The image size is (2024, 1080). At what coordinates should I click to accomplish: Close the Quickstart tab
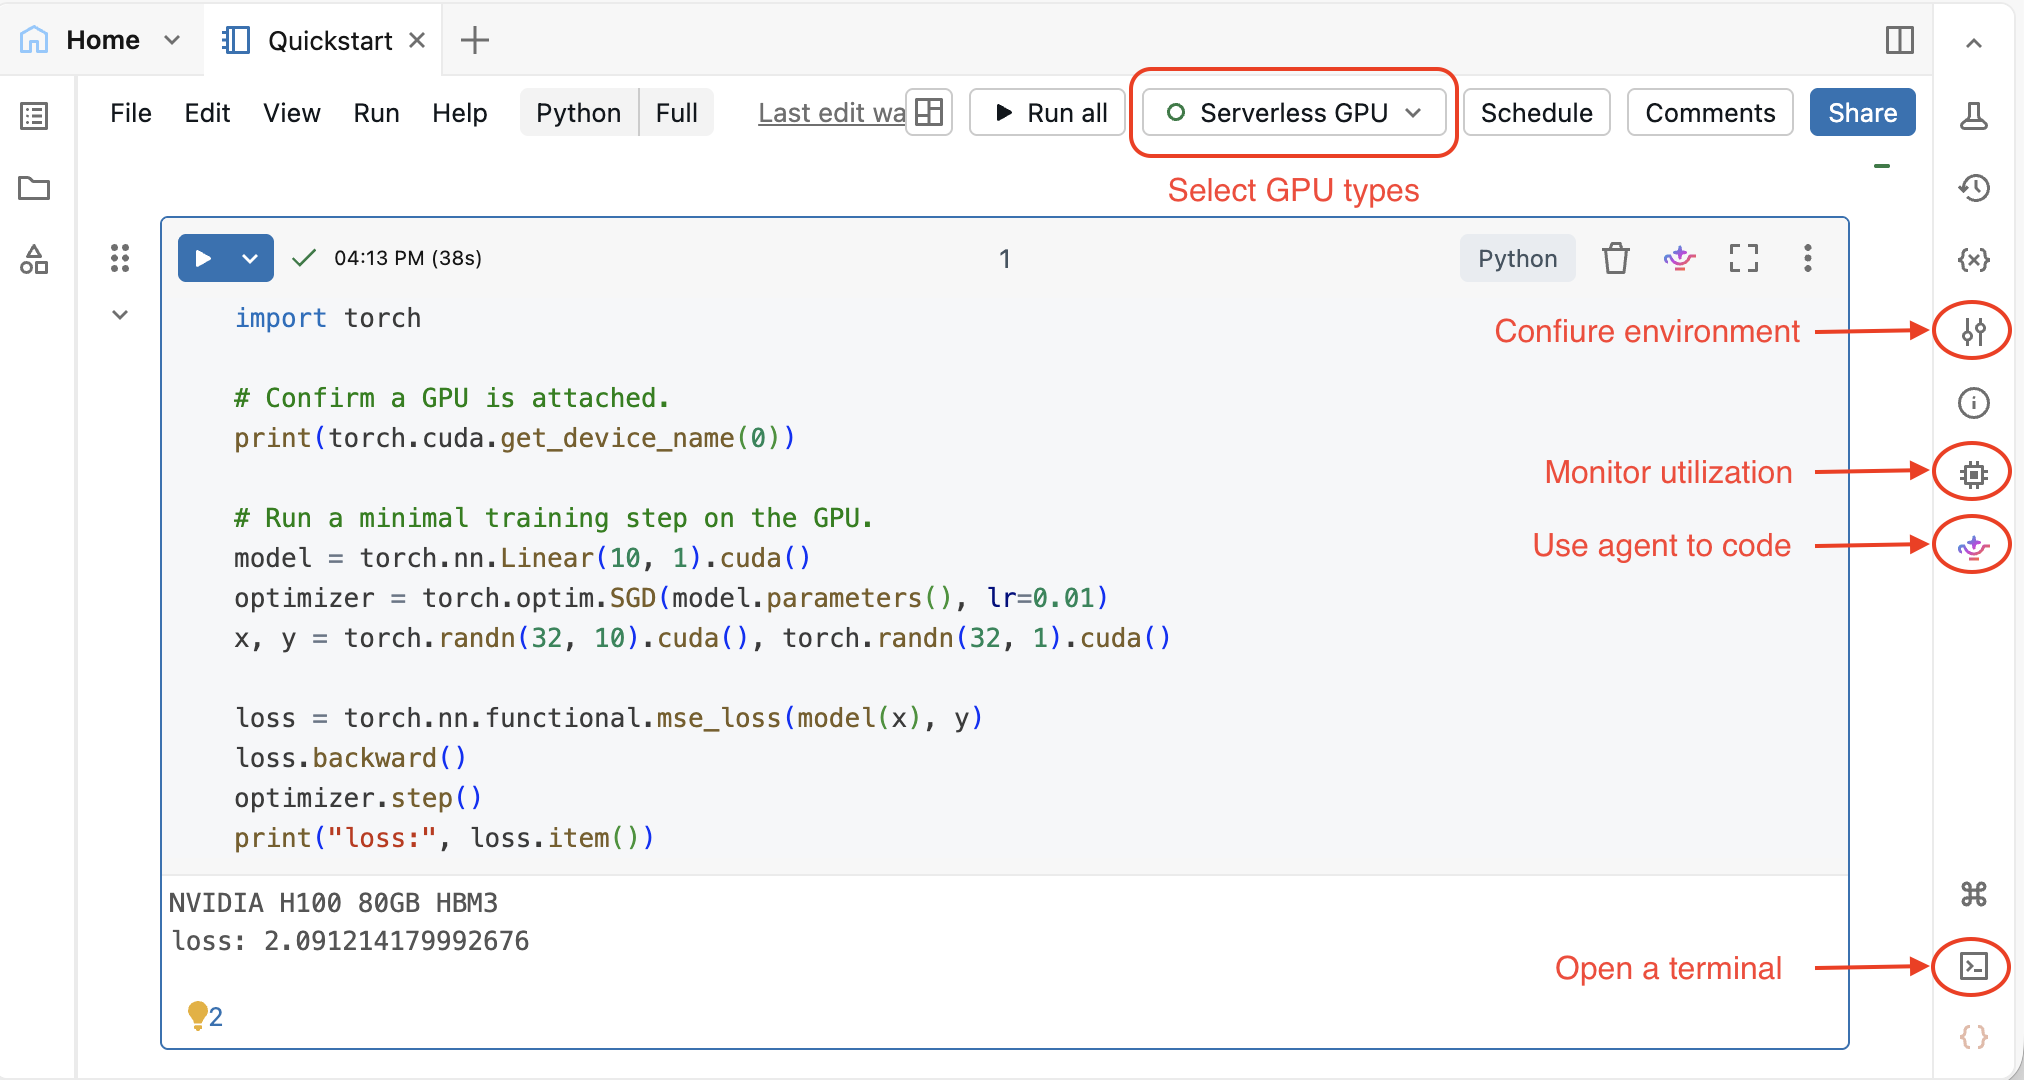click(x=418, y=40)
